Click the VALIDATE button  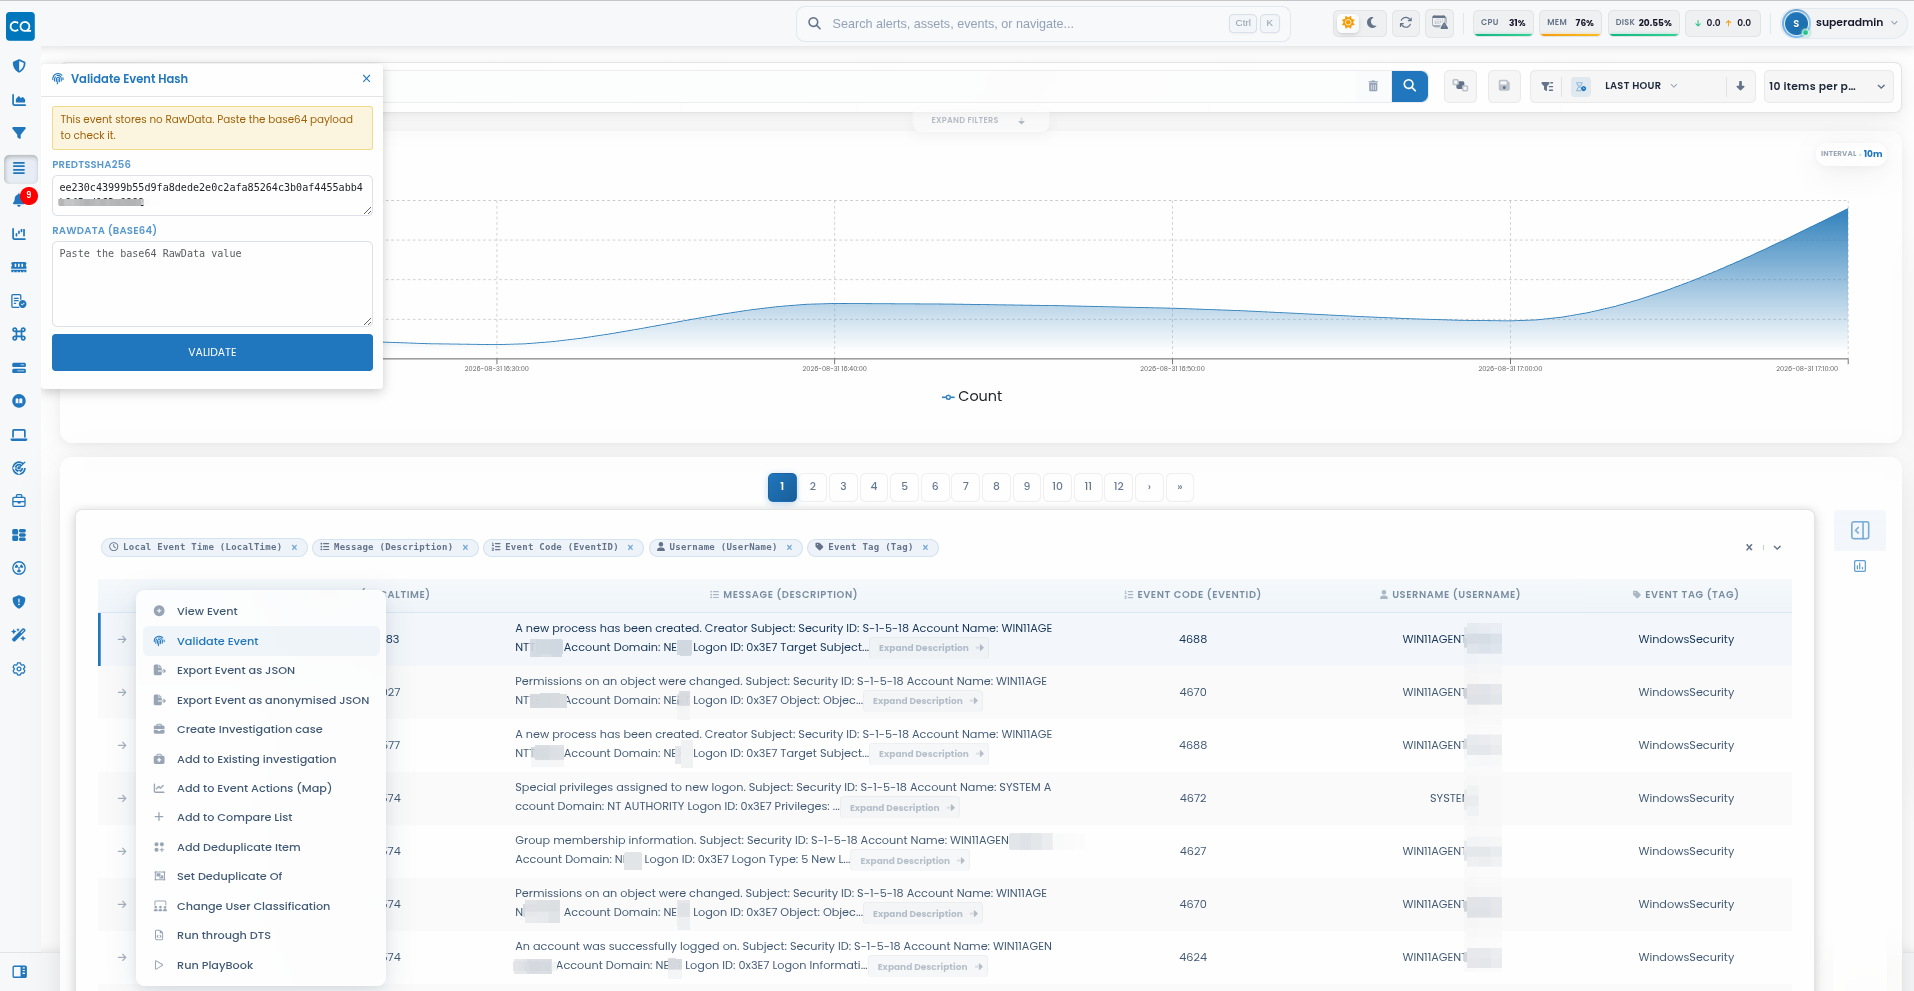point(212,352)
